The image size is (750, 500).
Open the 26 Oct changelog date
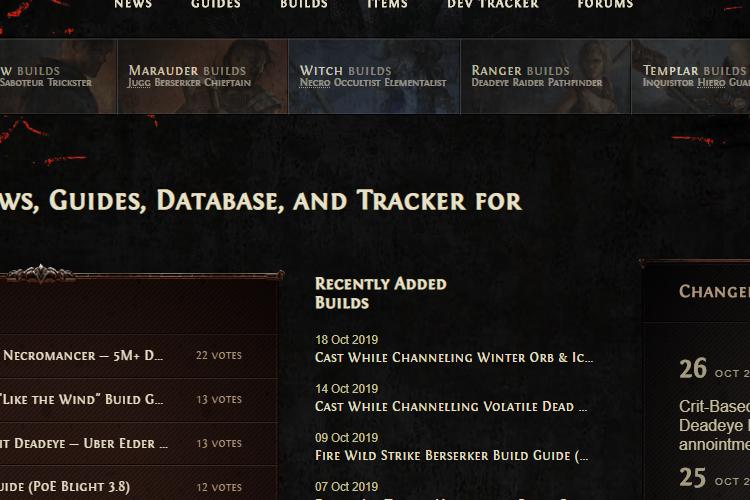point(714,369)
